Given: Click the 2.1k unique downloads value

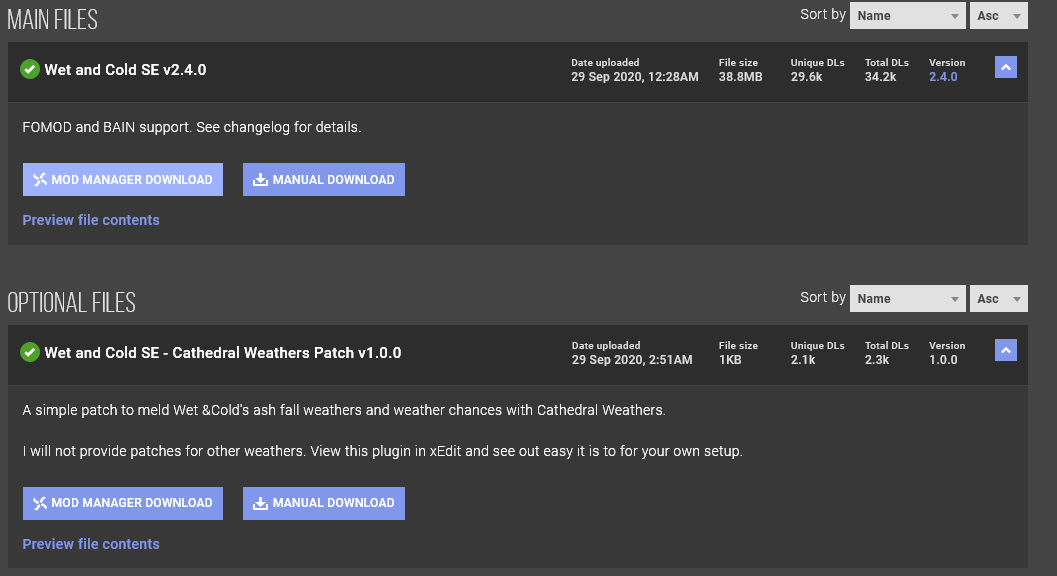Looking at the screenshot, I should point(803,359).
